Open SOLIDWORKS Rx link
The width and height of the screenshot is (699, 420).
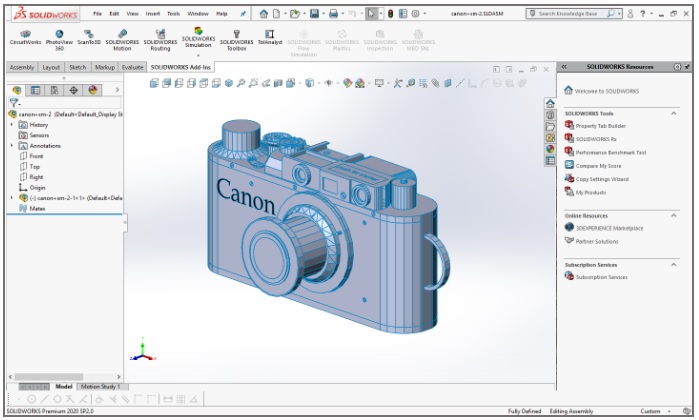[x=590, y=139]
